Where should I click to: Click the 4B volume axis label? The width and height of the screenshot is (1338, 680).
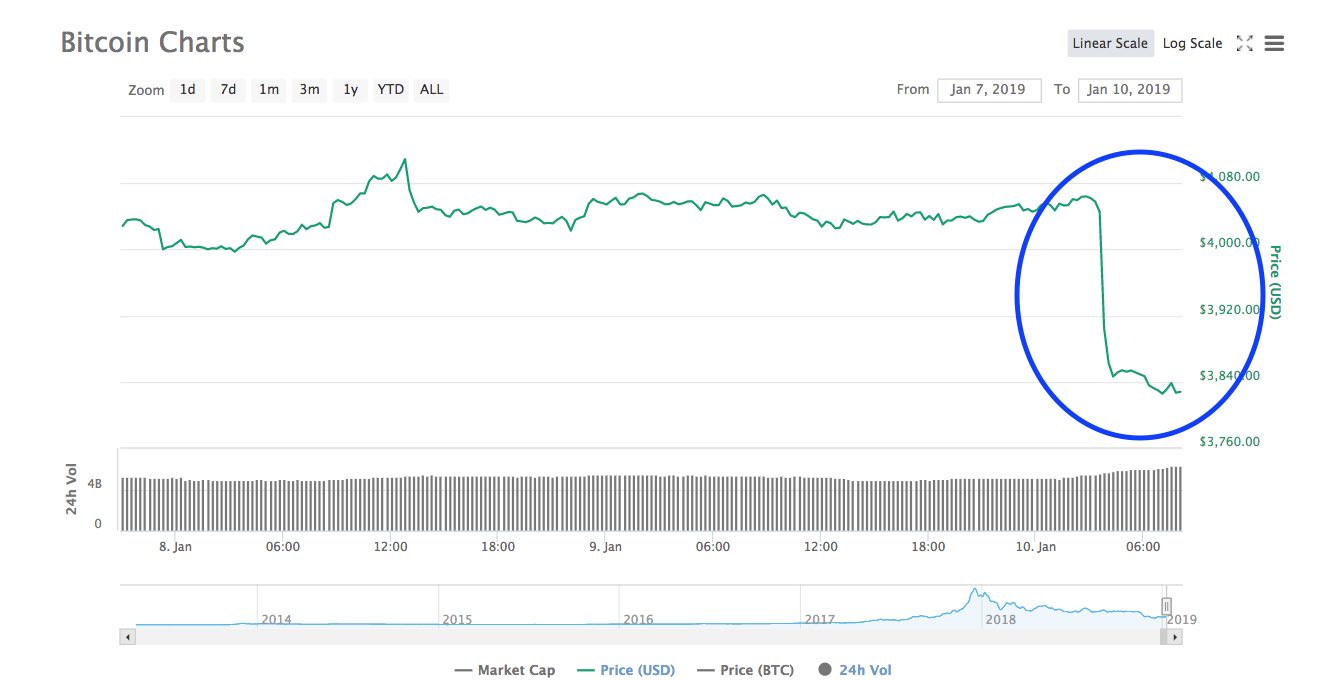[95, 484]
